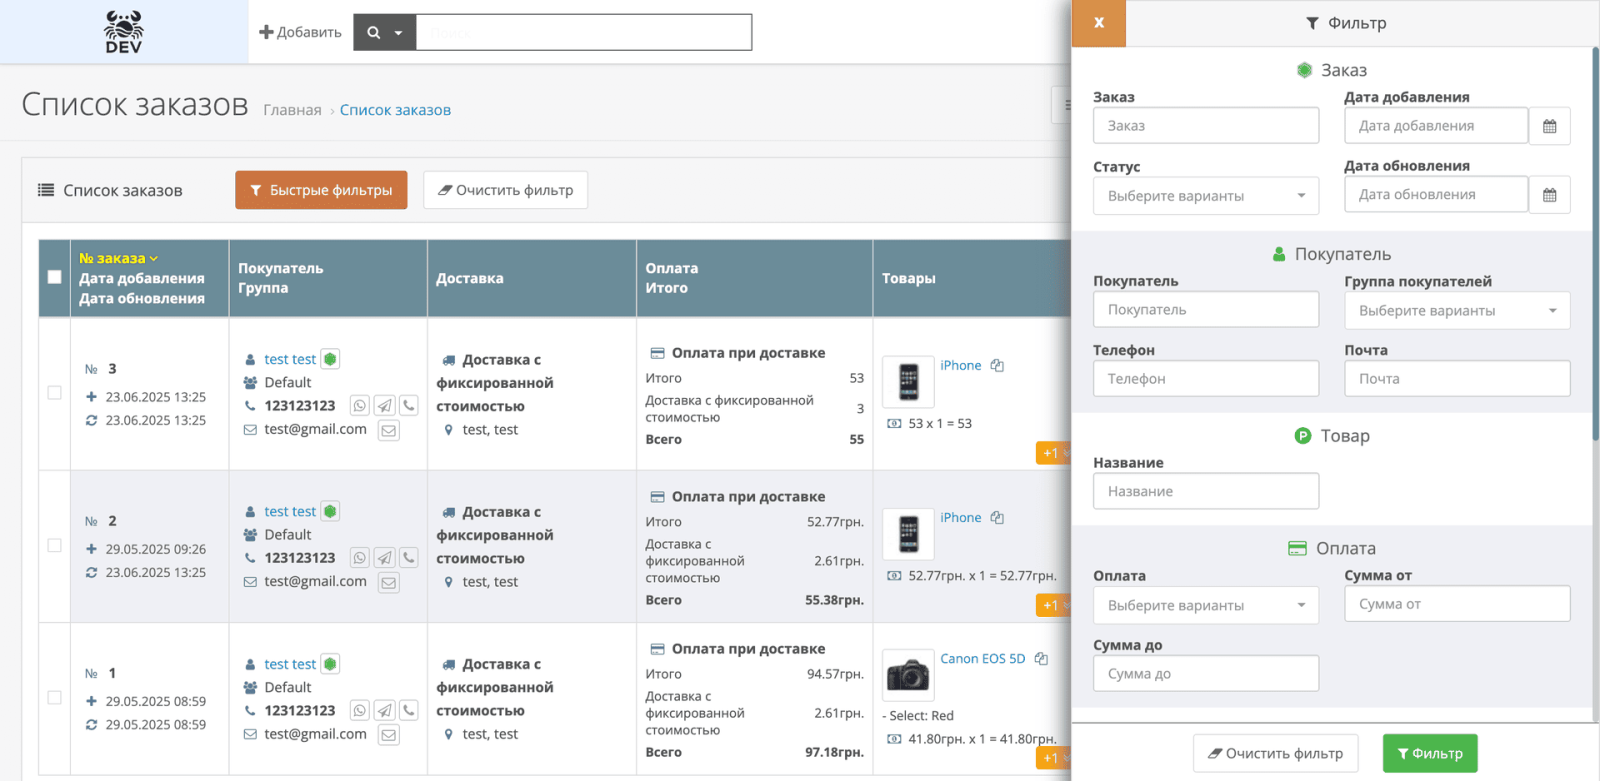
Task: Open the iPhone product link in order 2
Action: (x=960, y=517)
